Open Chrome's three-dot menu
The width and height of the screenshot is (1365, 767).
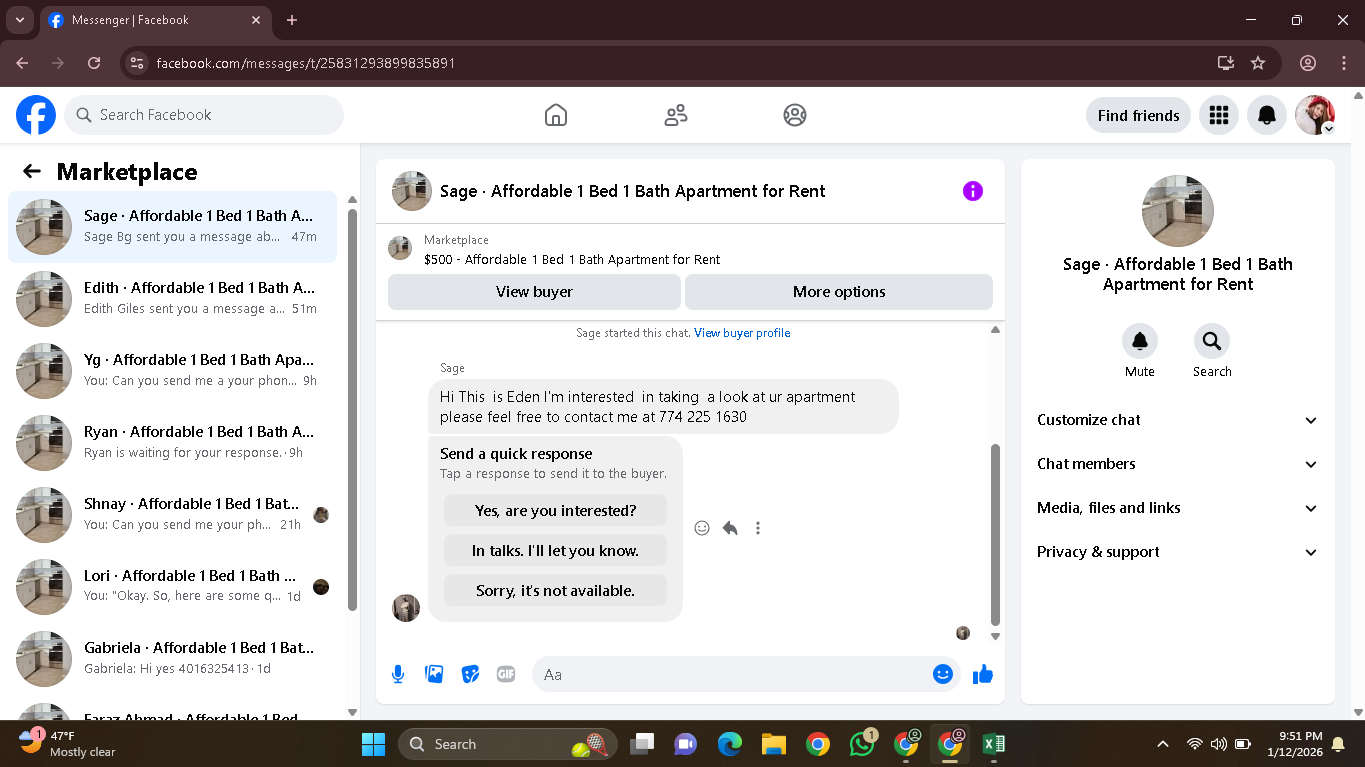1343,63
